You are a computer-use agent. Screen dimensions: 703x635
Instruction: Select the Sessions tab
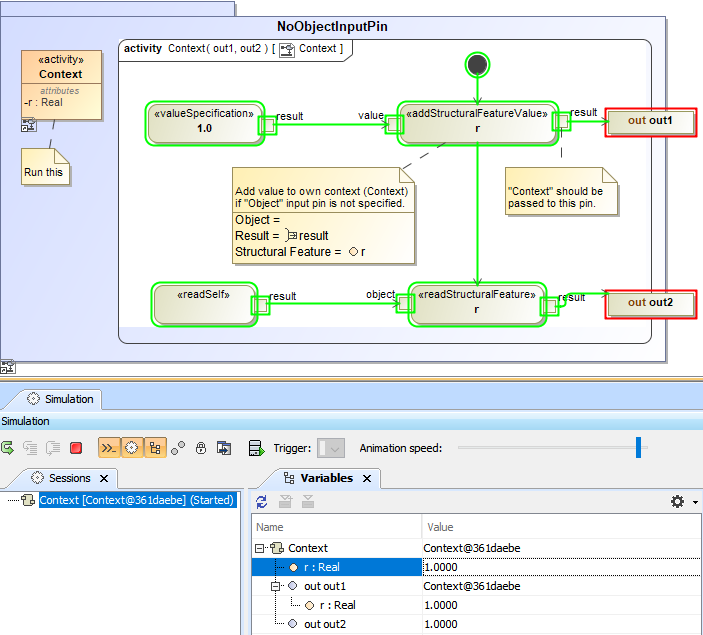[x=69, y=478]
